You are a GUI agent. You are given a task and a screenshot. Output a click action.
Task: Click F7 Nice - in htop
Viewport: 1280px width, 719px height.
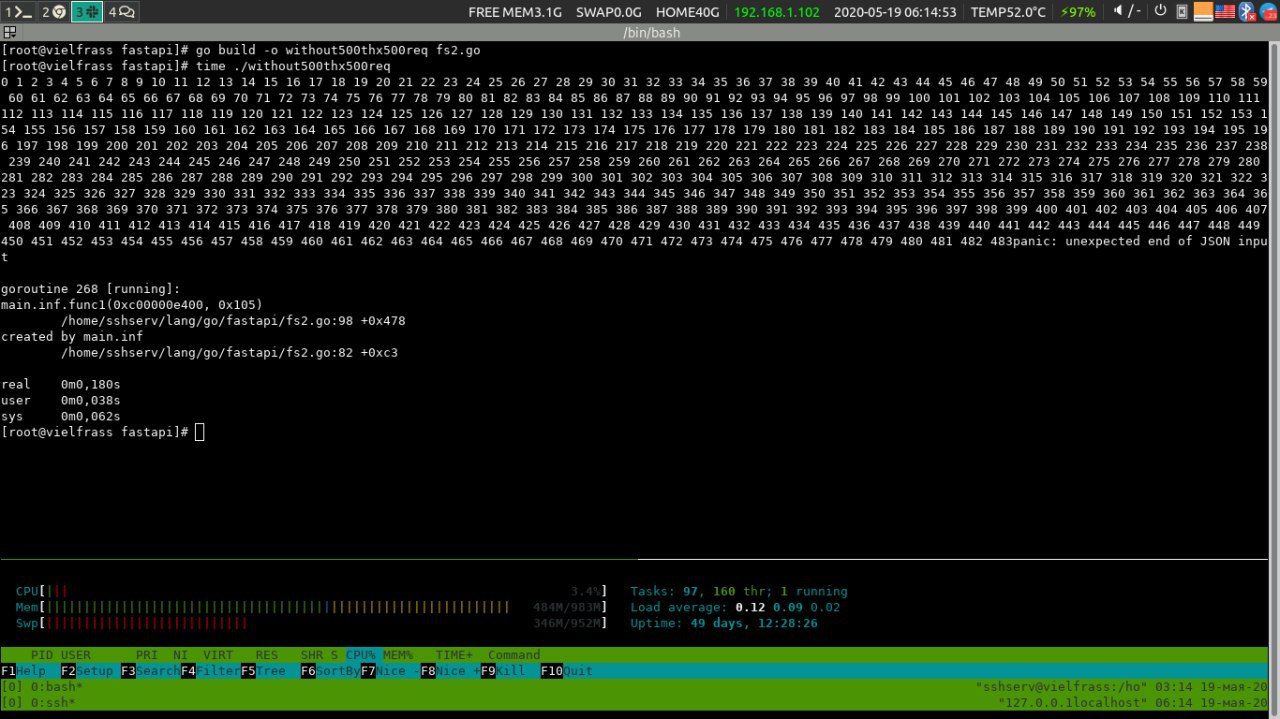coord(390,671)
